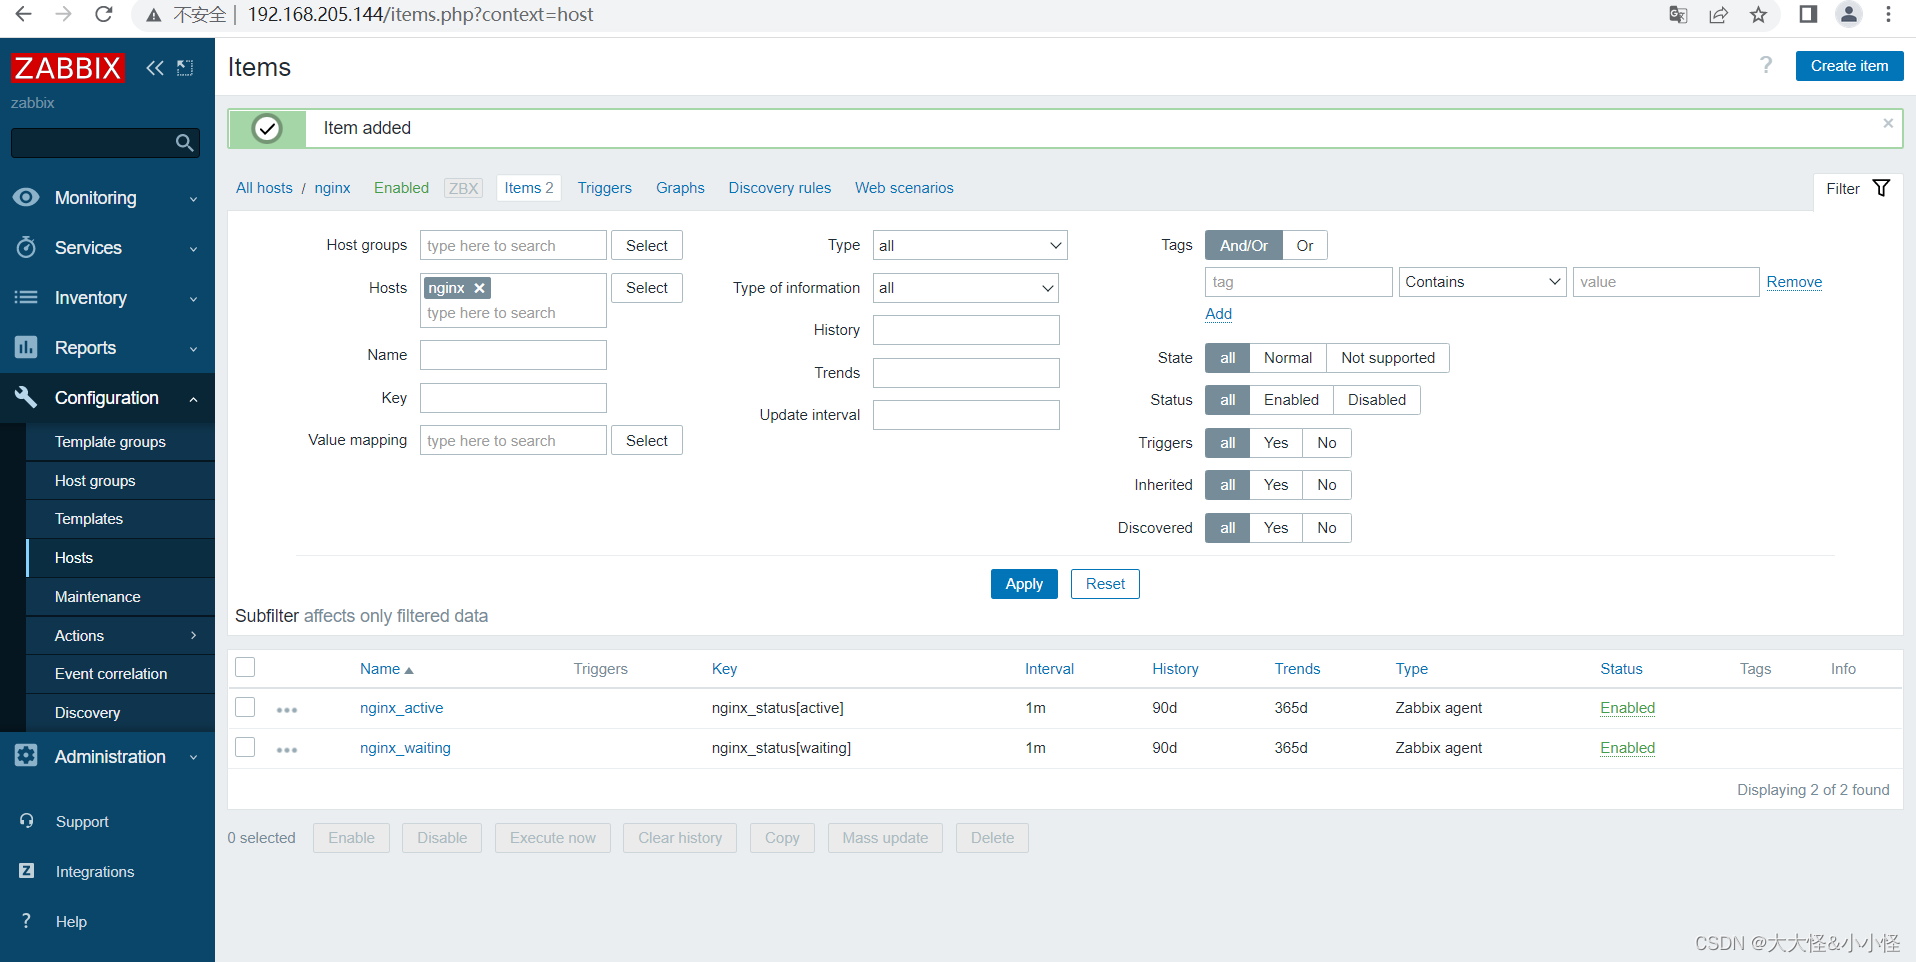
Task: Remove nginx tag from Hosts field
Action: click(480, 288)
